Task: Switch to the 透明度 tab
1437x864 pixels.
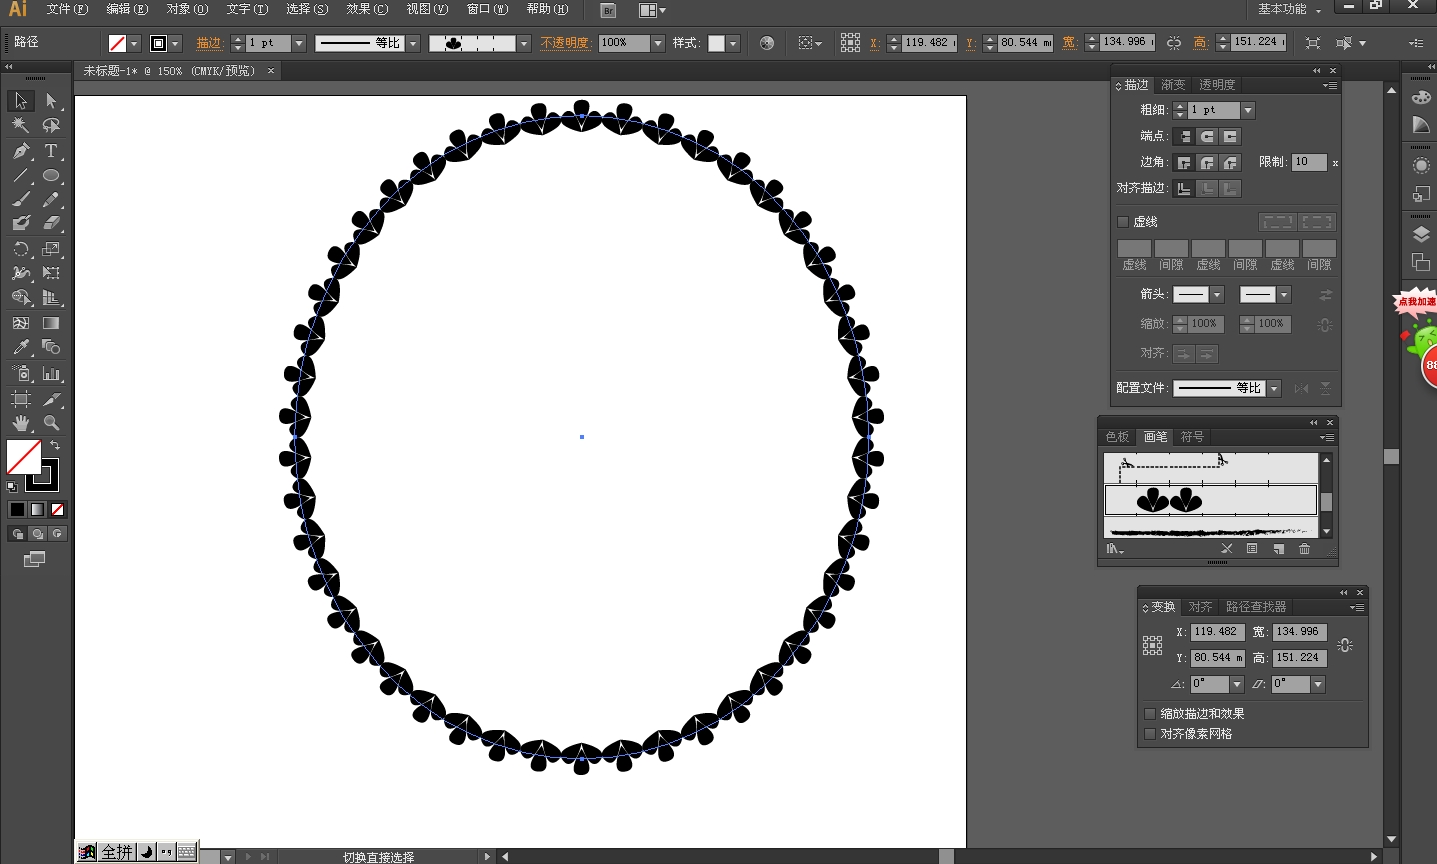Action: click(1217, 85)
